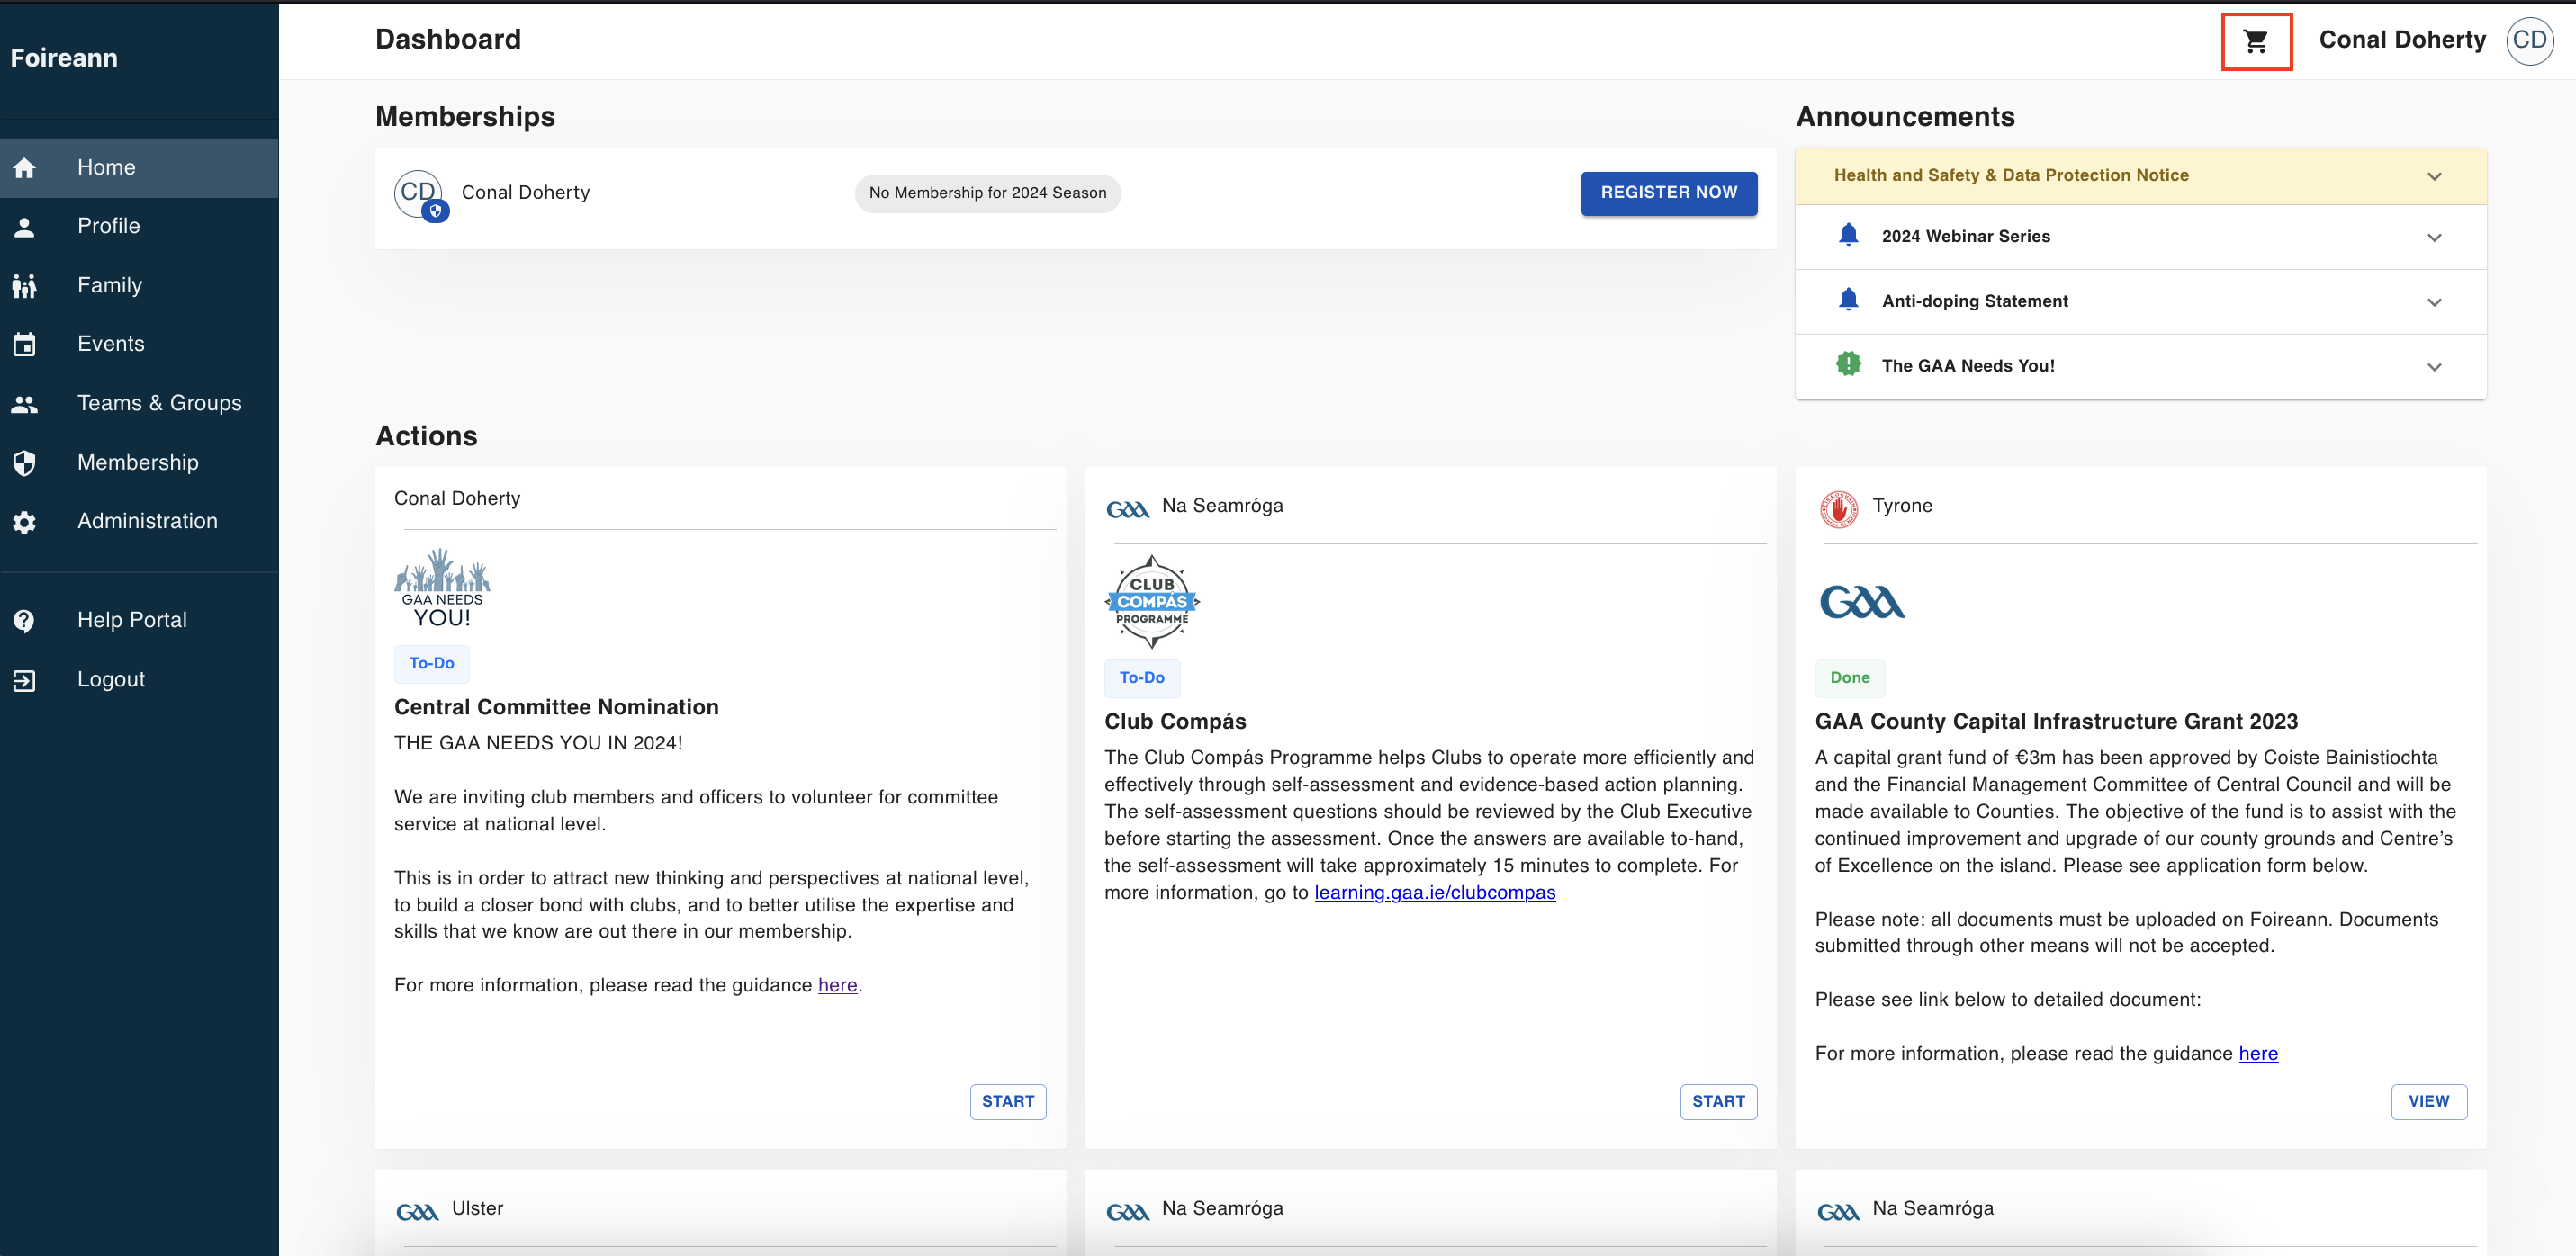Screen dimensions: 2576x1256
Task: Open guidance 'here' link in Tyrone grant card
Action: pos(2257,1053)
